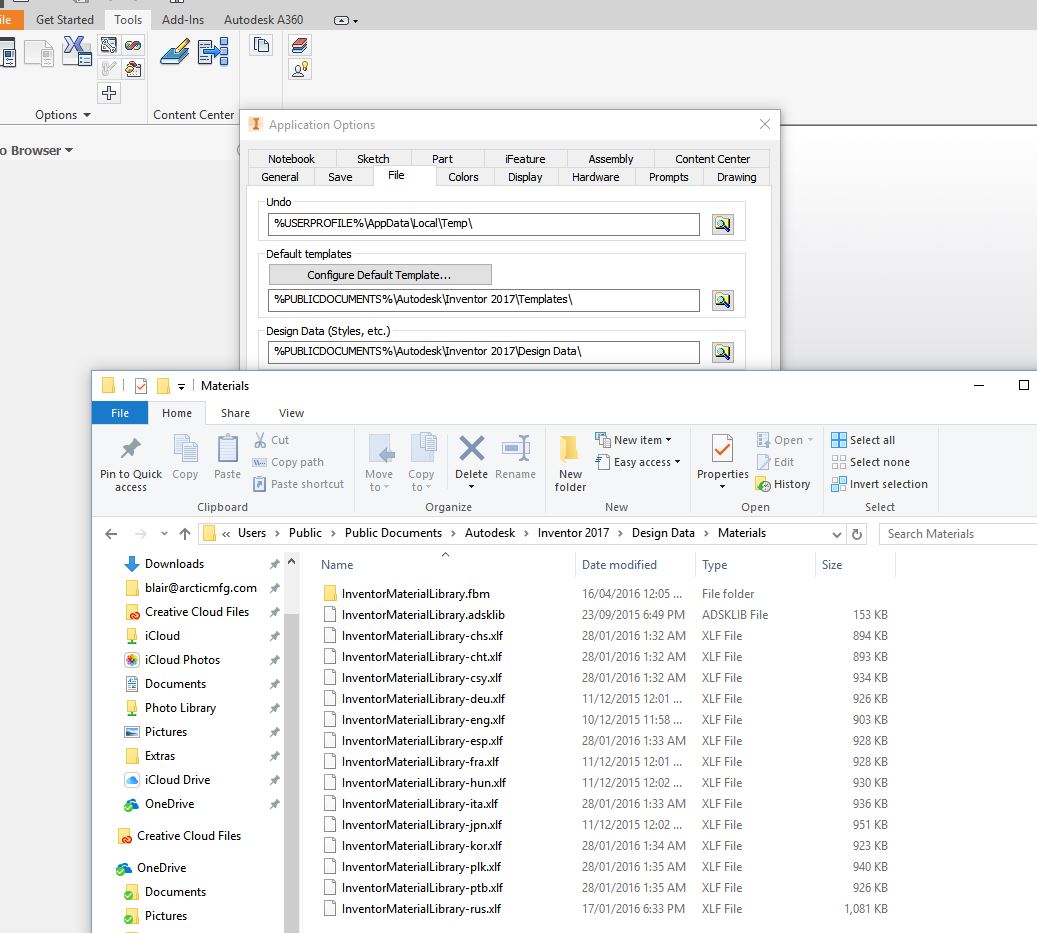Open the Tools ribbon tab in Inventor
Viewport: 1037px width, 933px height.
coord(128,20)
